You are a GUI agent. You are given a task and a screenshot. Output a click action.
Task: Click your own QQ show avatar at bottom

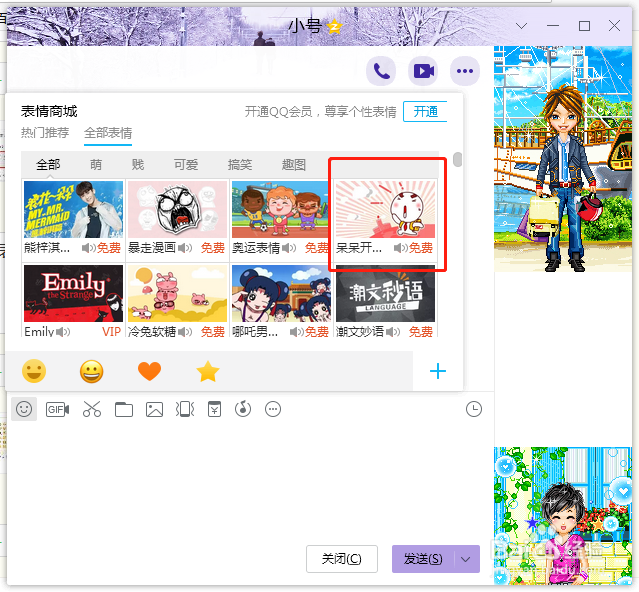click(x=563, y=516)
